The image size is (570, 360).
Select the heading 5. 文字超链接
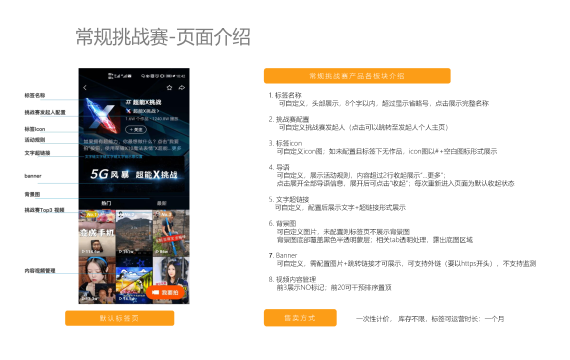pos(289,200)
